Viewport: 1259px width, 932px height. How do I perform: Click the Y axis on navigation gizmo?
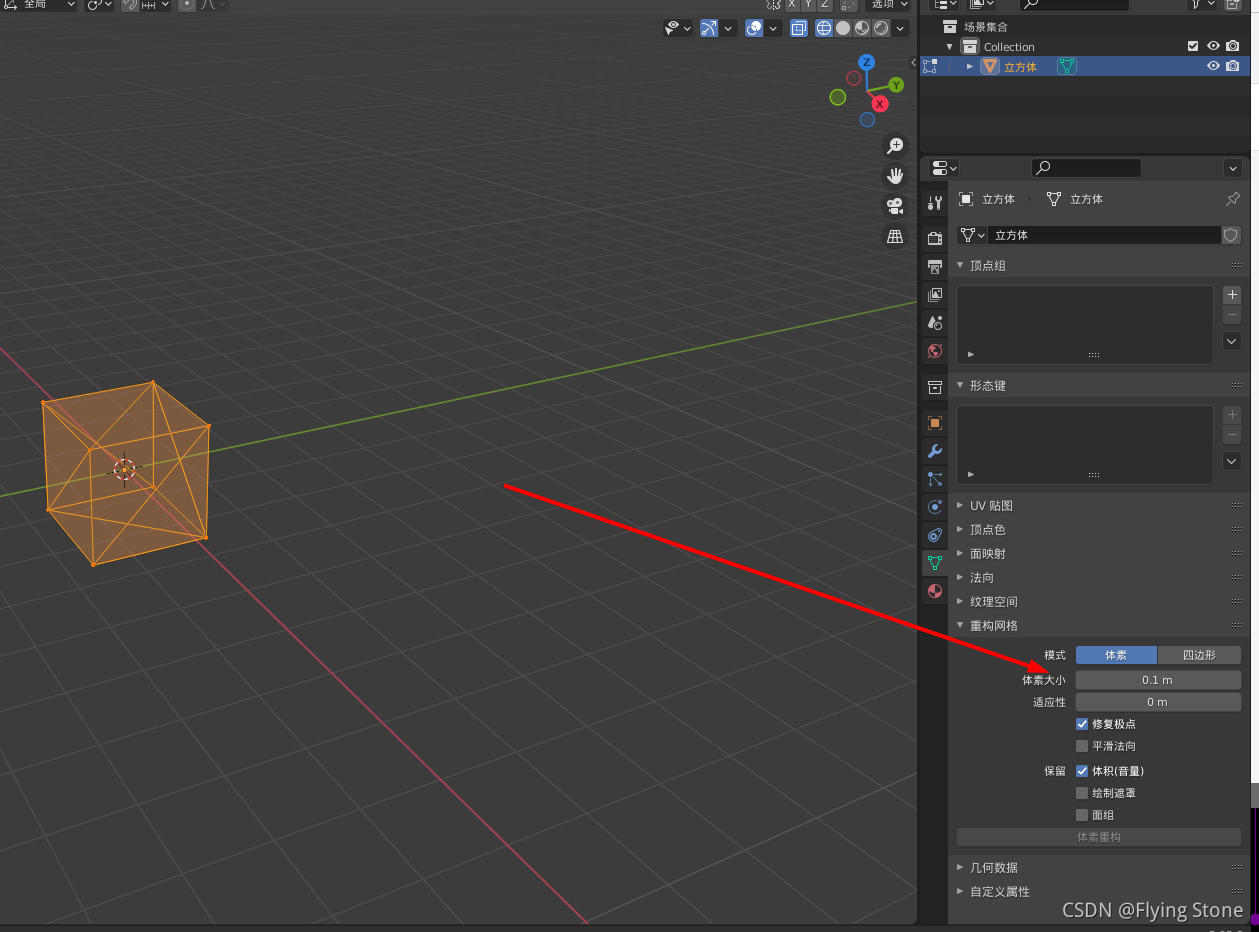tap(896, 85)
